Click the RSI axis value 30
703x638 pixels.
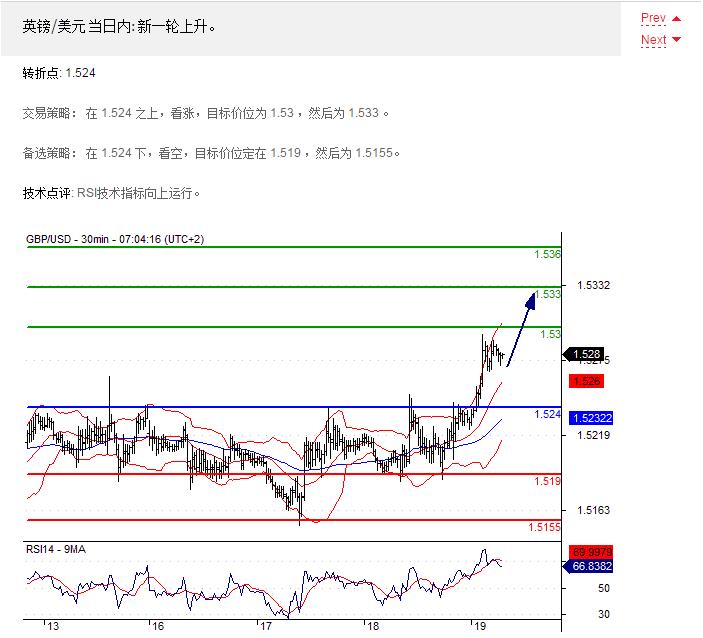(x=604, y=614)
